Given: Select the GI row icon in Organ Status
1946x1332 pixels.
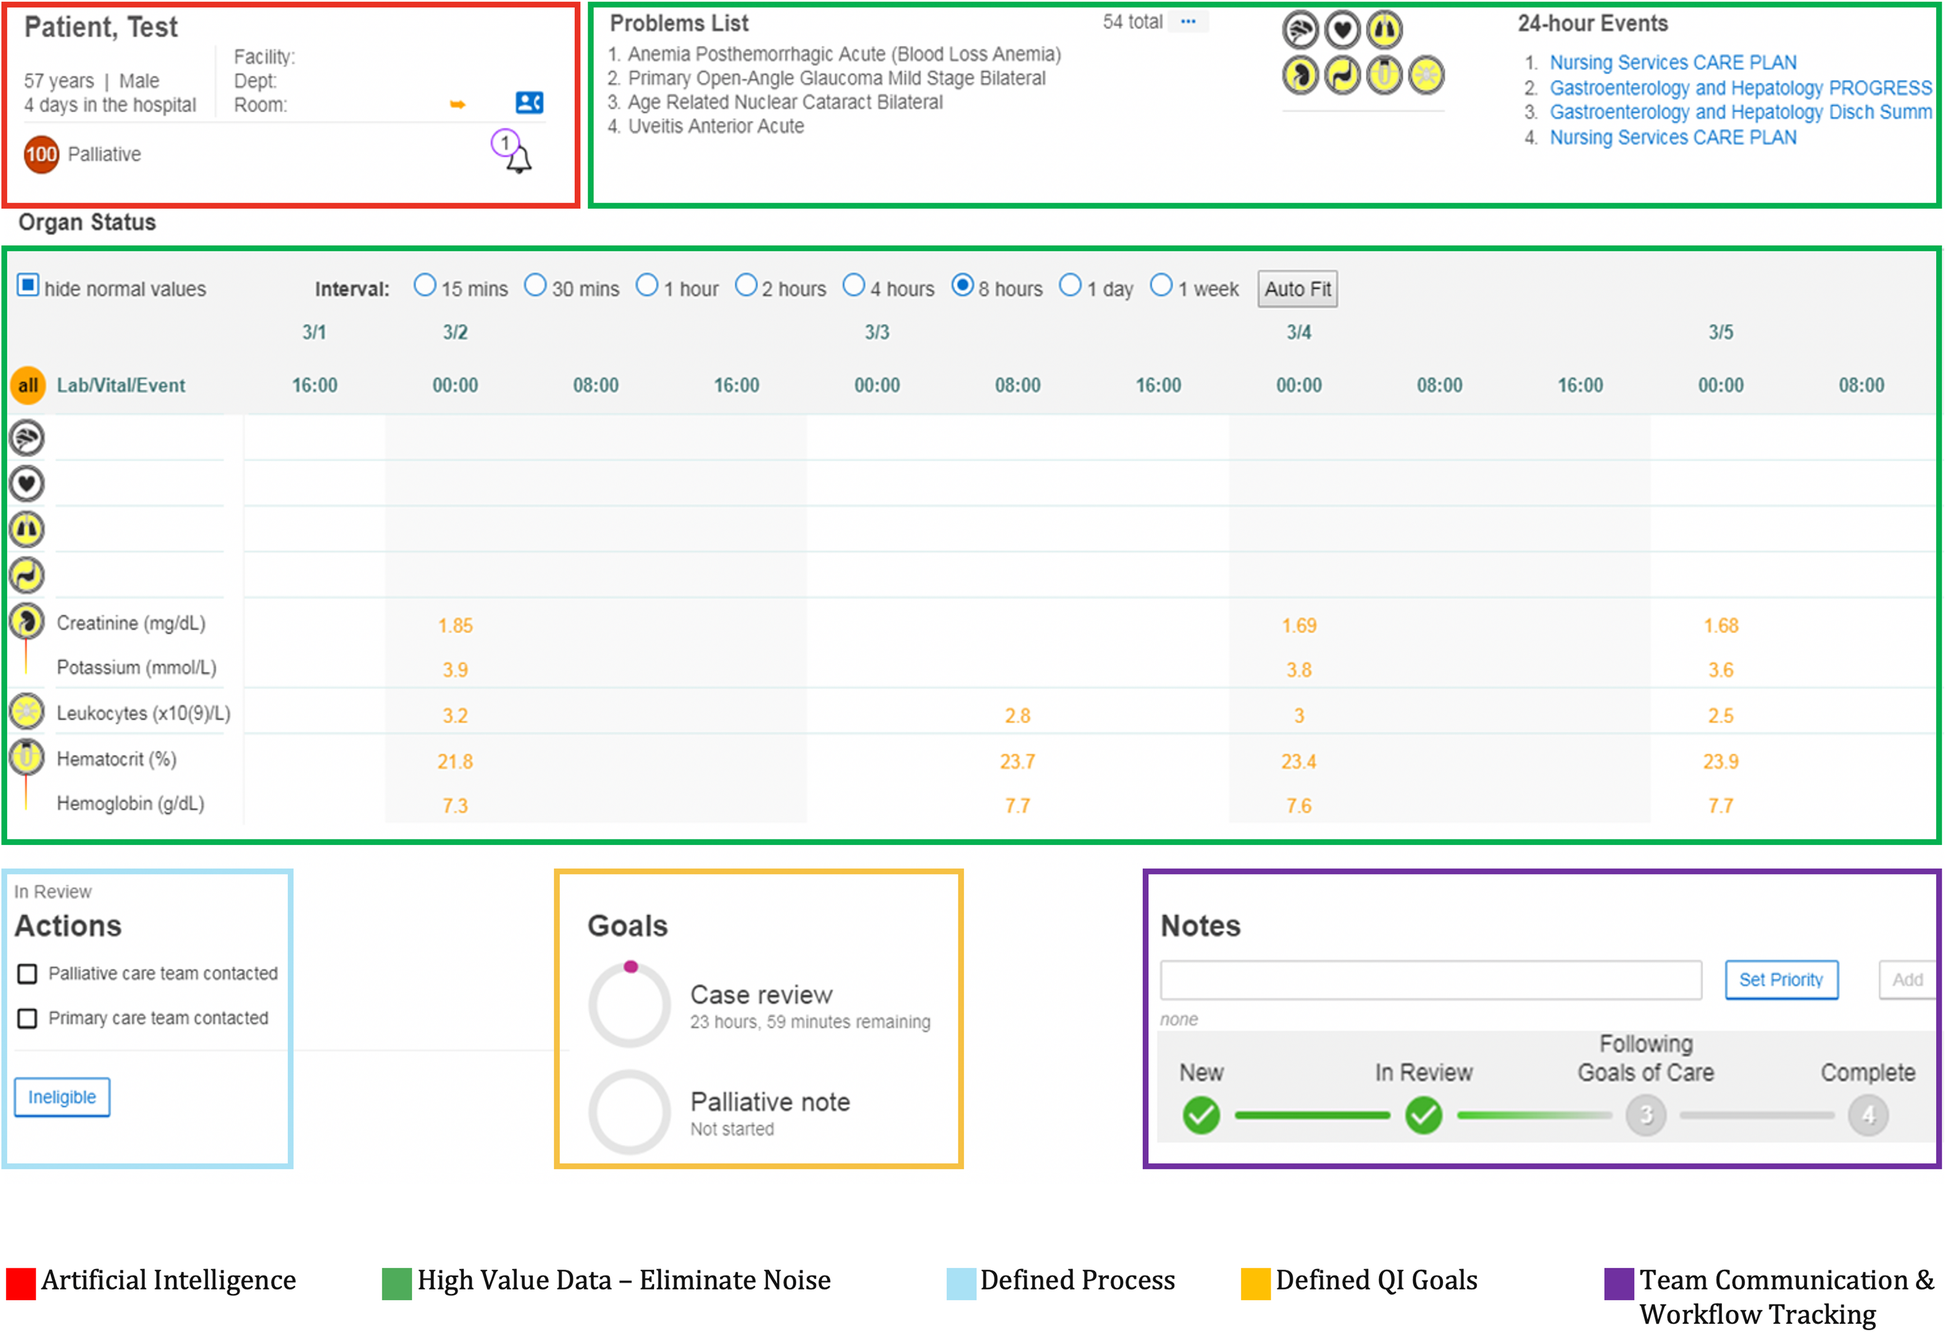Looking at the screenshot, I should tap(27, 575).
